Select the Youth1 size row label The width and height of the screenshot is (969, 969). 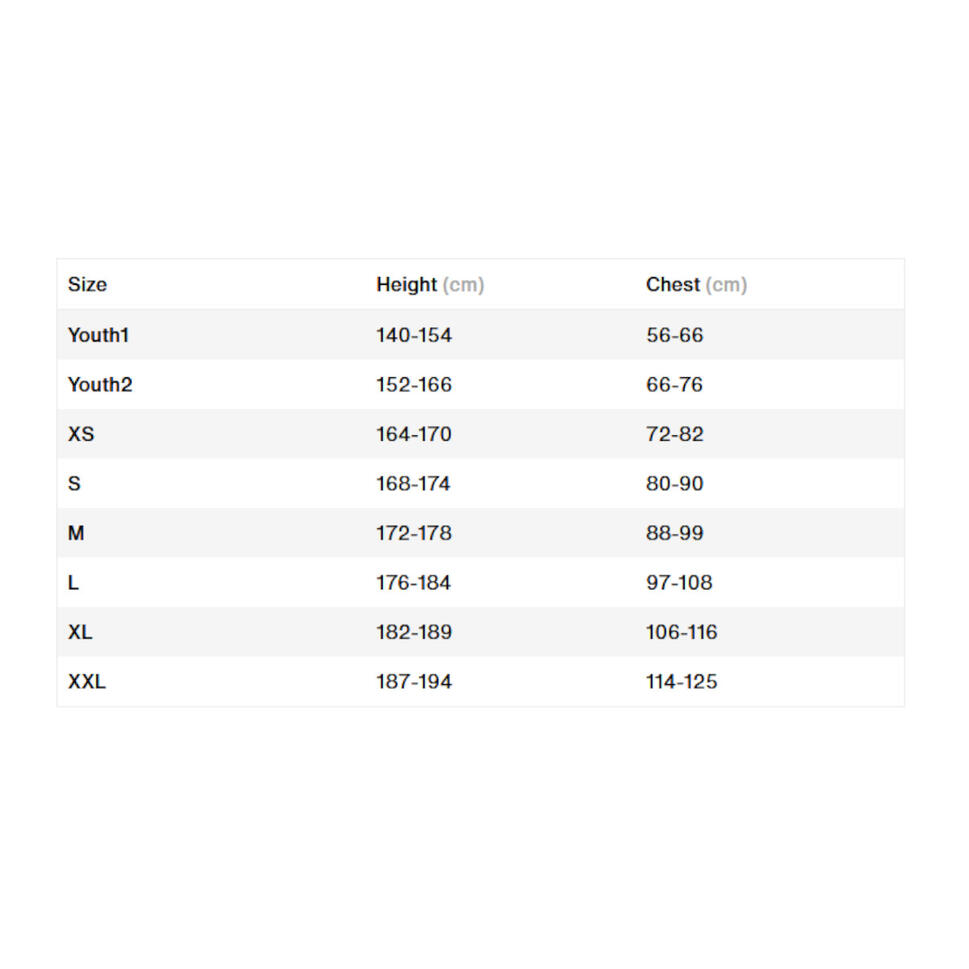click(x=98, y=335)
